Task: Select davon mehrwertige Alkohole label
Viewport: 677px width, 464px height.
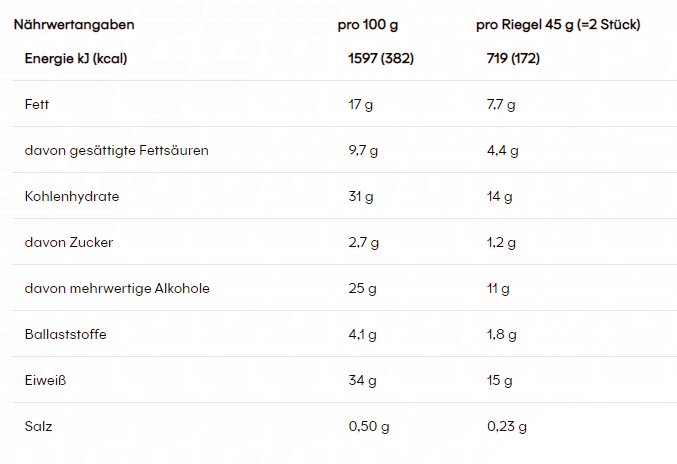Action: (x=117, y=288)
